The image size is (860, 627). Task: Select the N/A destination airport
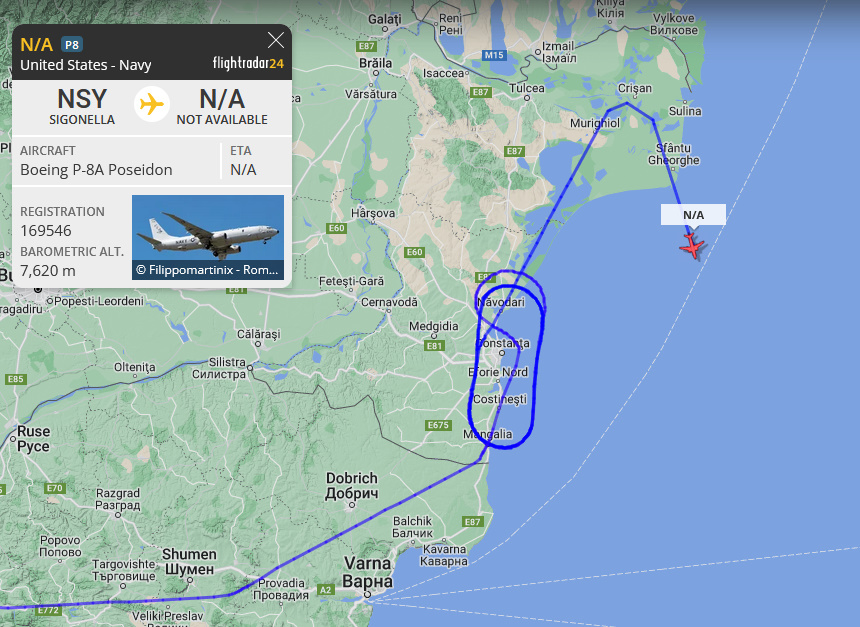[x=222, y=107]
